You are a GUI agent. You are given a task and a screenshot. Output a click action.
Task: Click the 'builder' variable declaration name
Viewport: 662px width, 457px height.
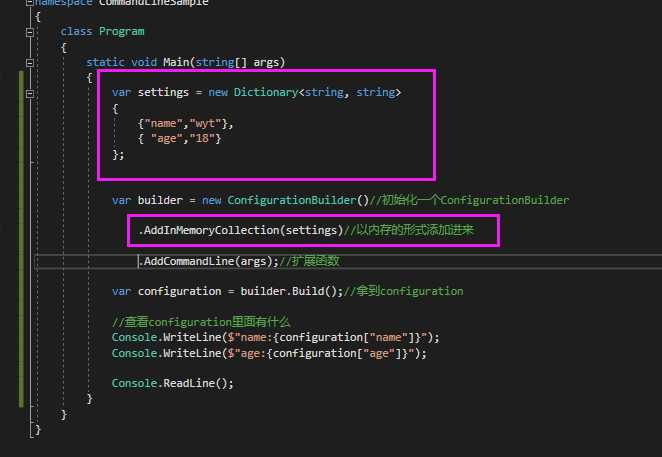pos(160,200)
